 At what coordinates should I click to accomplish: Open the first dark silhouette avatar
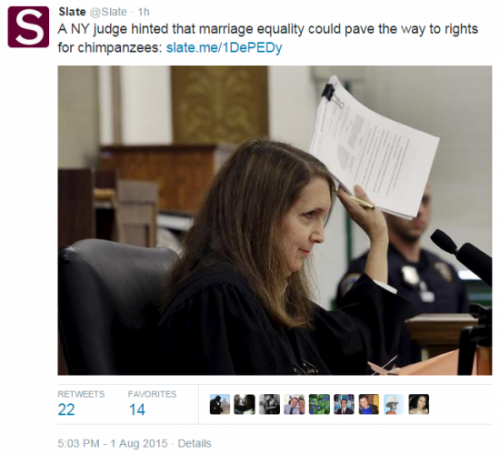click(220, 404)
